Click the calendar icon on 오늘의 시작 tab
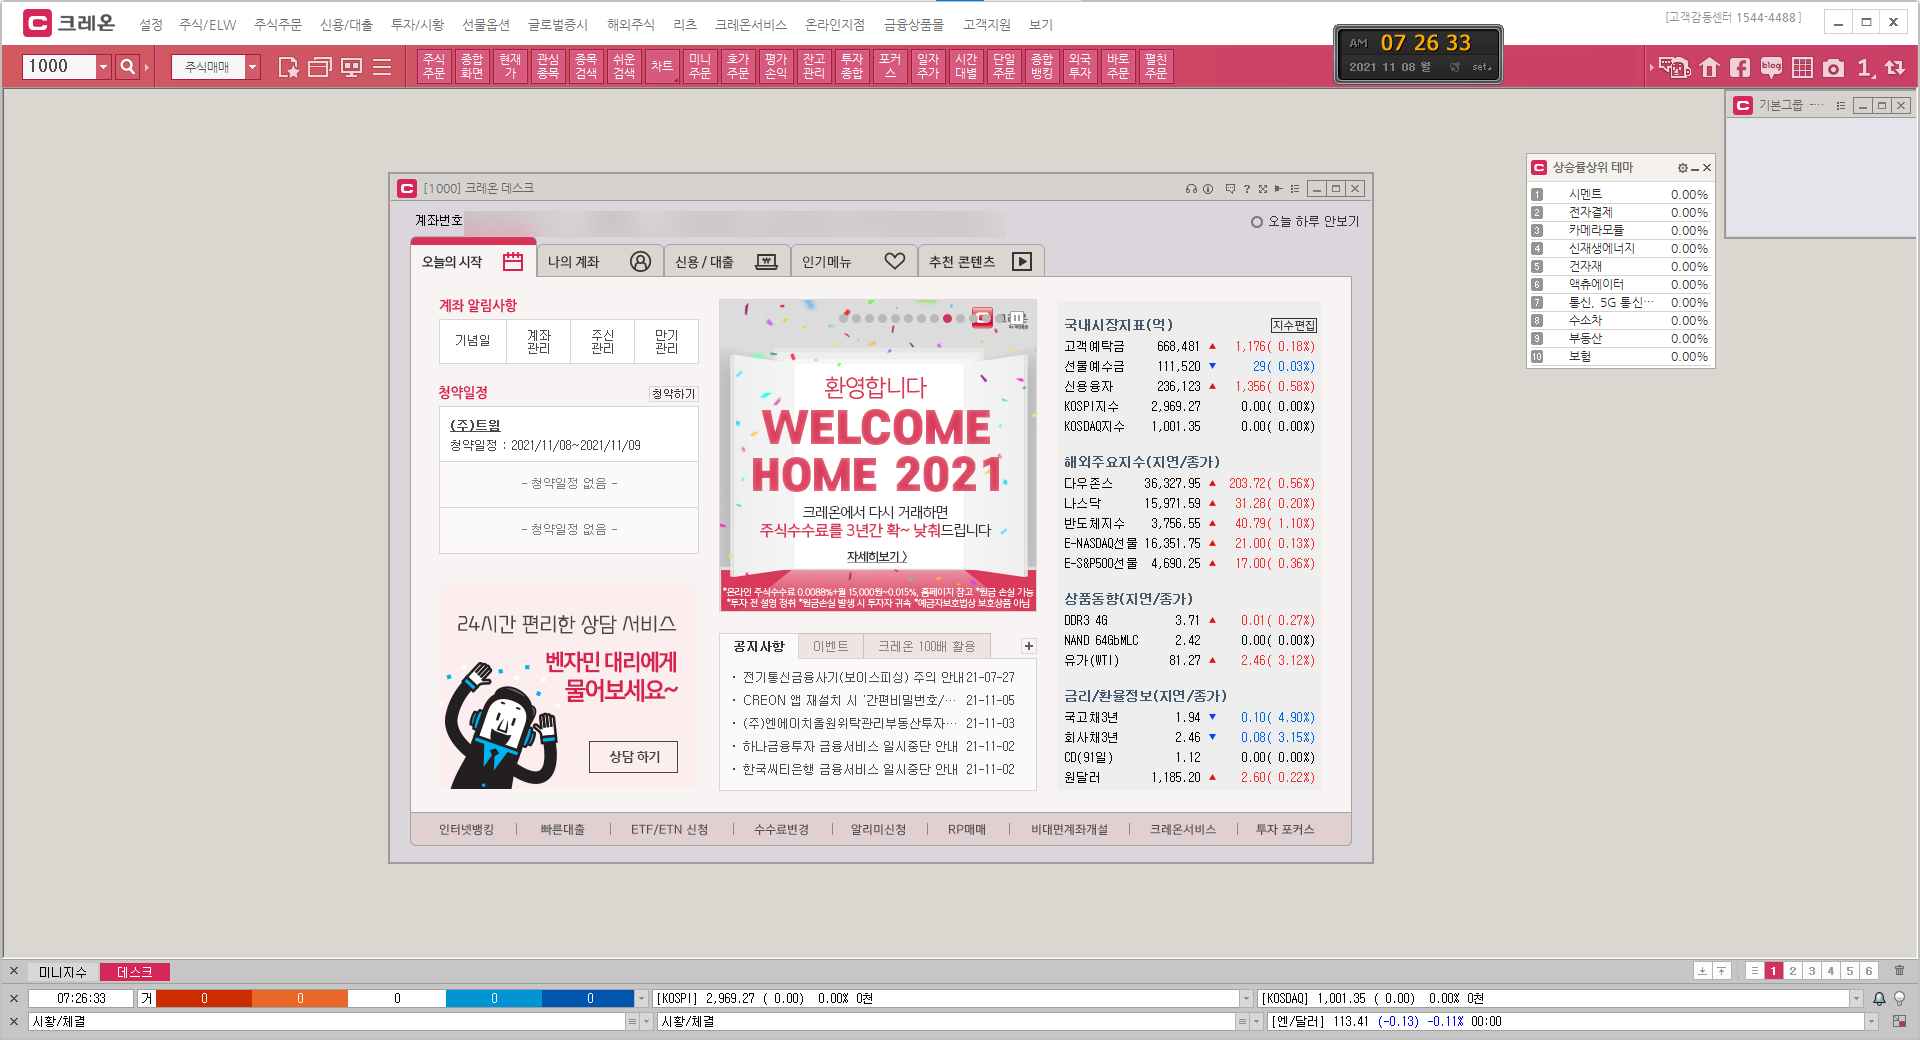 click(x=513, y=261)
